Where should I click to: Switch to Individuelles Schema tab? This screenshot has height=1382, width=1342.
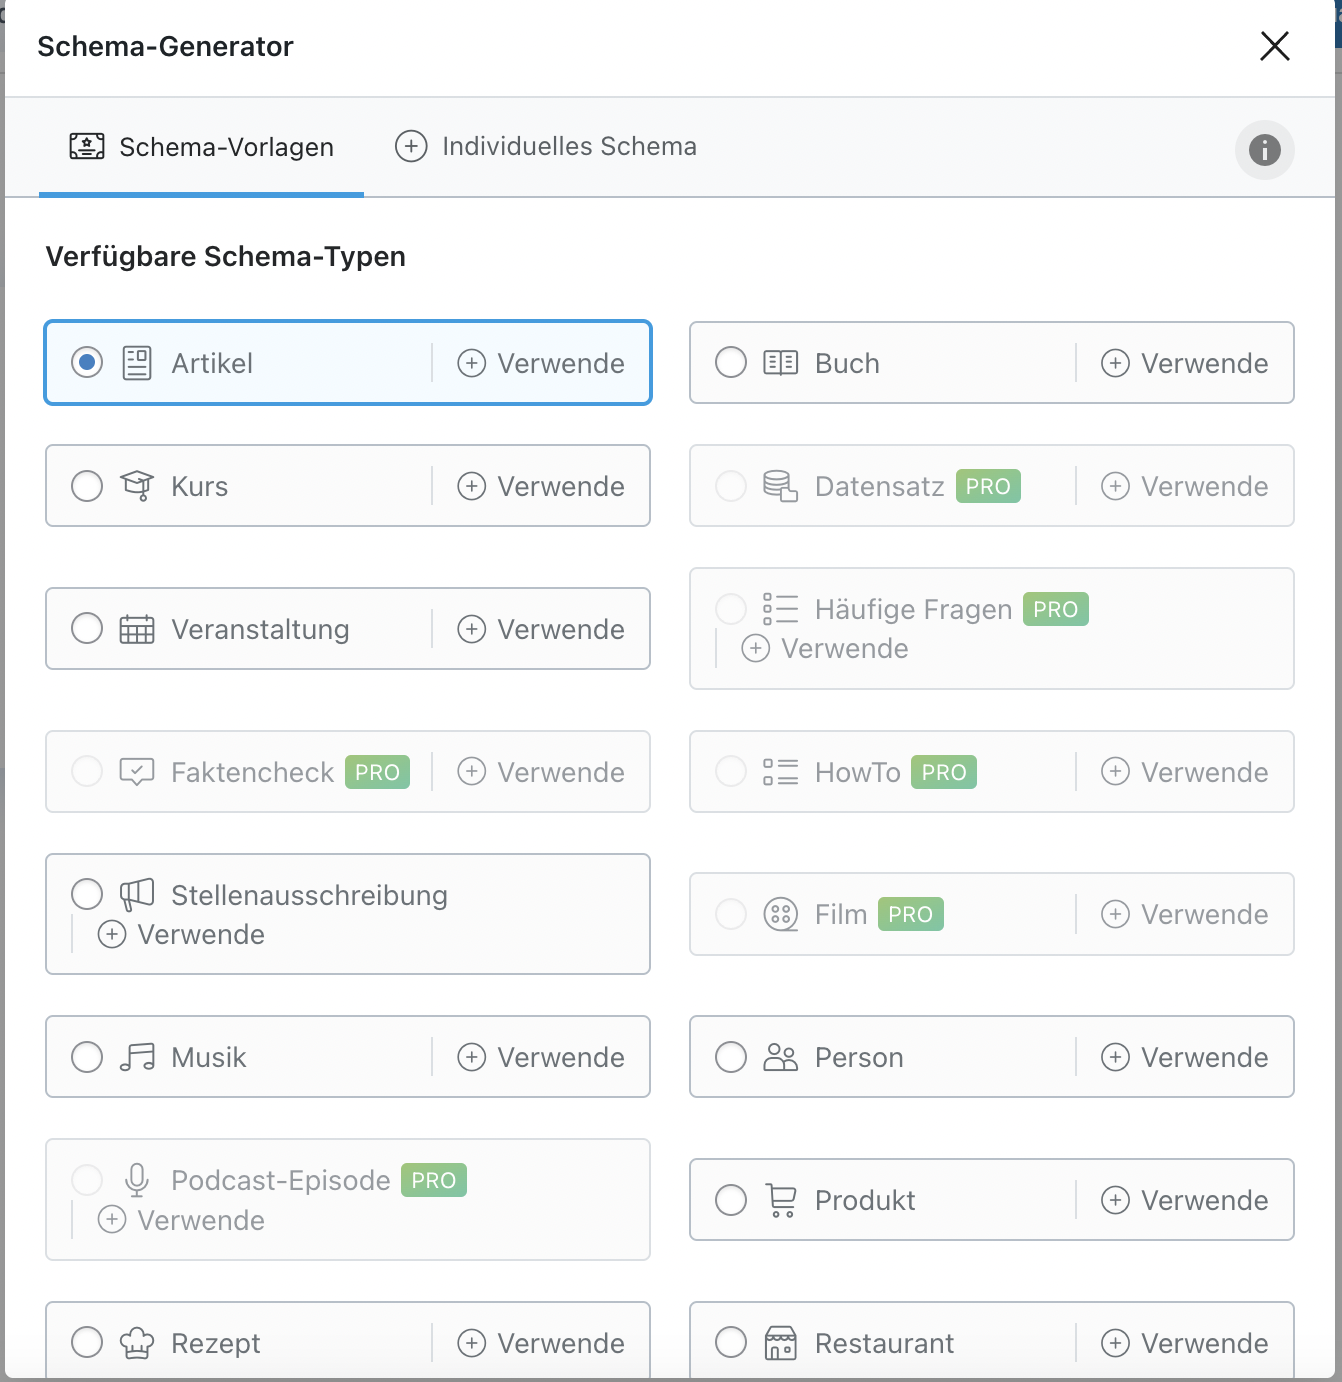click(546, 147)
